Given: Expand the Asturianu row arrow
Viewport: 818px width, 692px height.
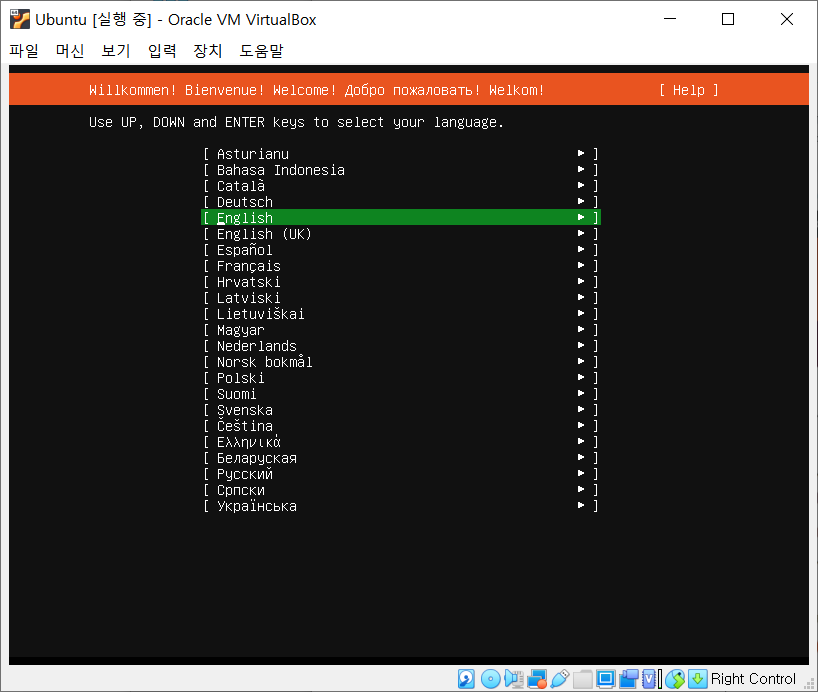Looking at the screenshot, I should [581, 153].
